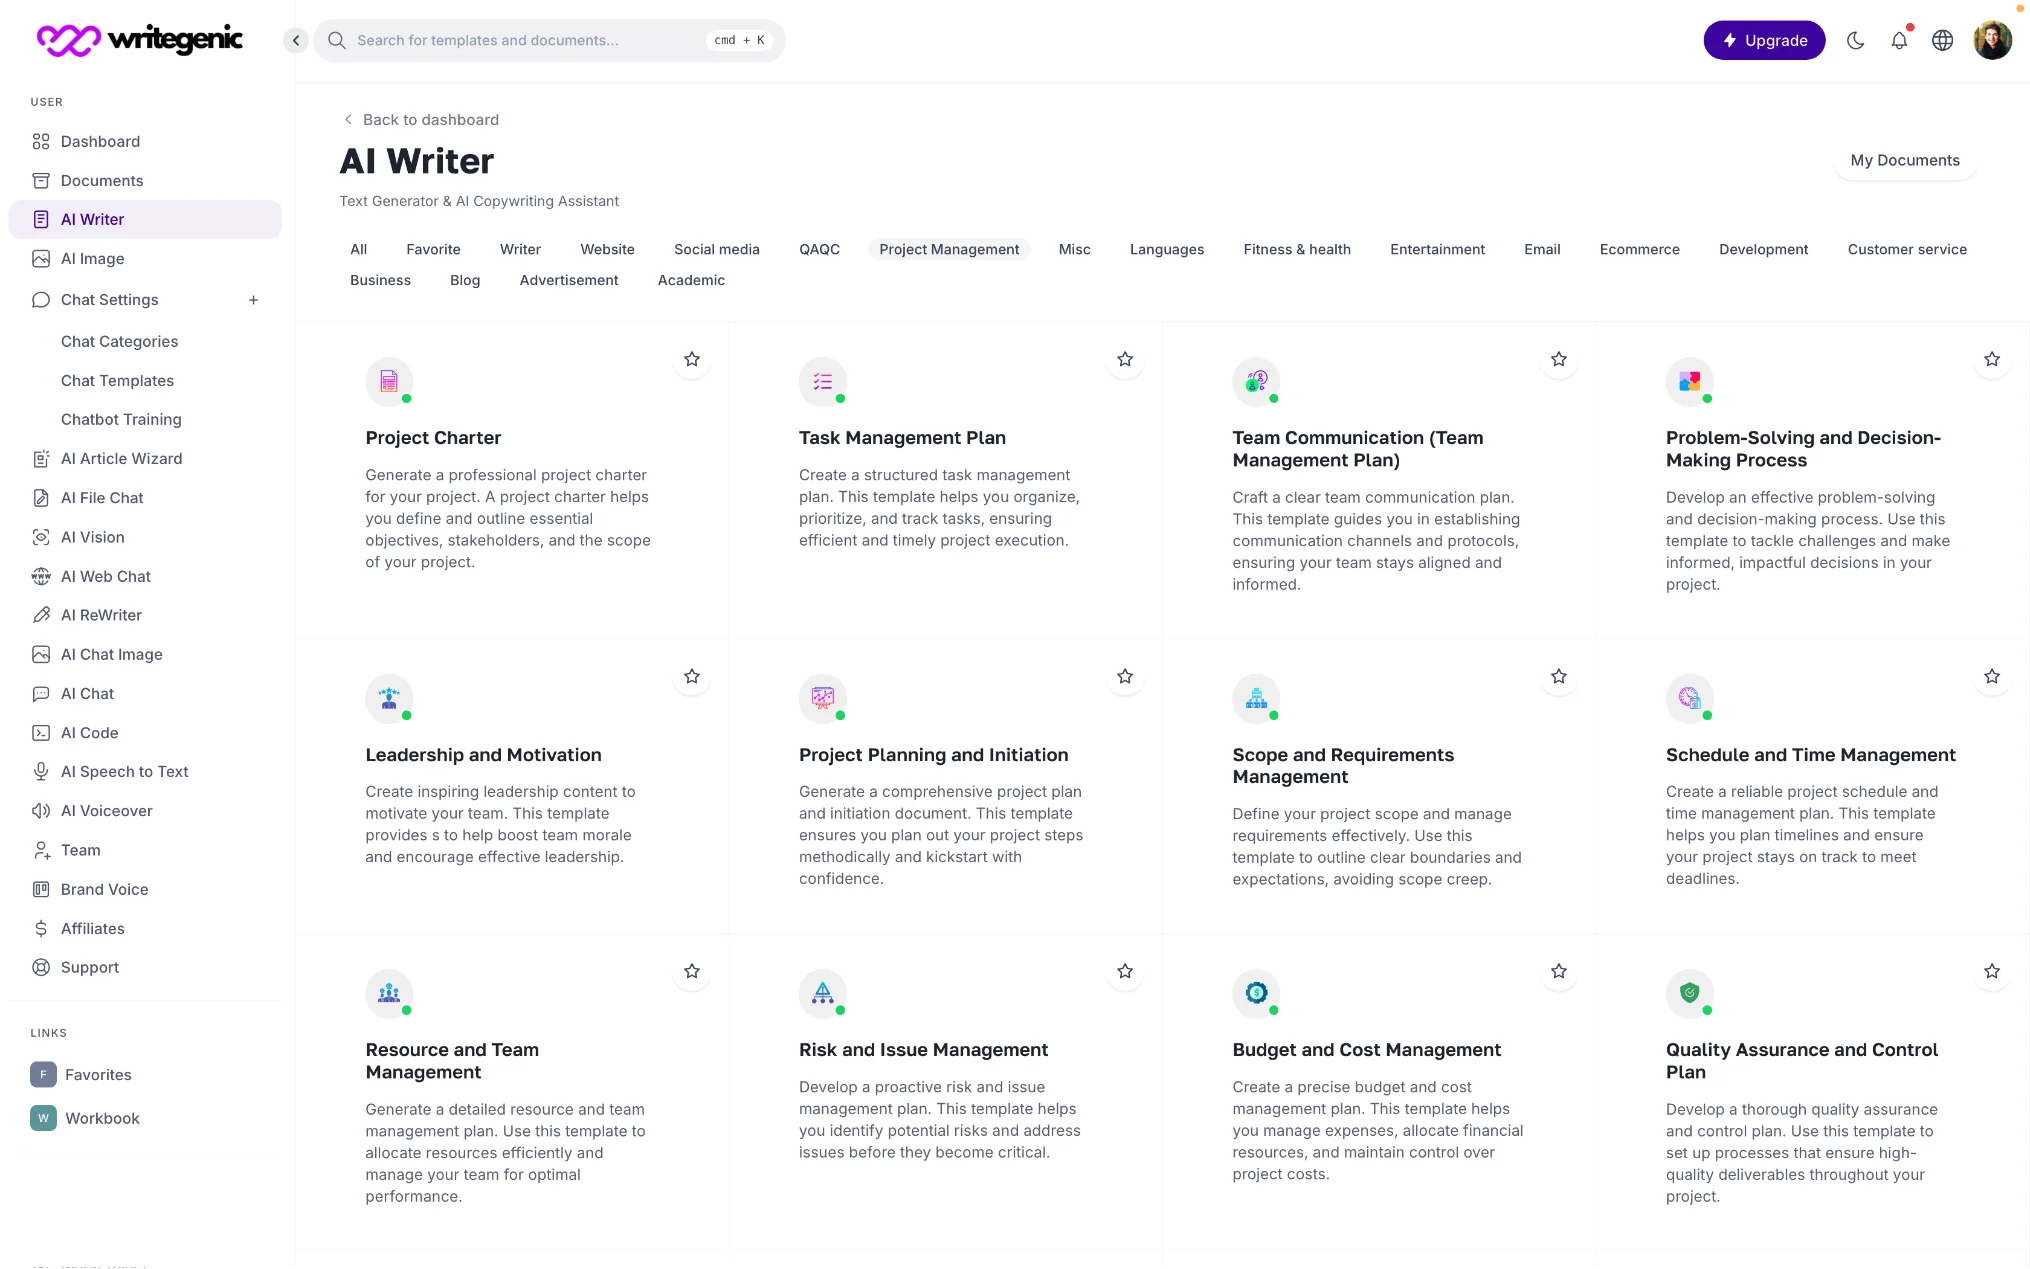The height and width of the screenshot is (1269, 2030).
Task: Select Project Management tab
Action: point(949,249)
